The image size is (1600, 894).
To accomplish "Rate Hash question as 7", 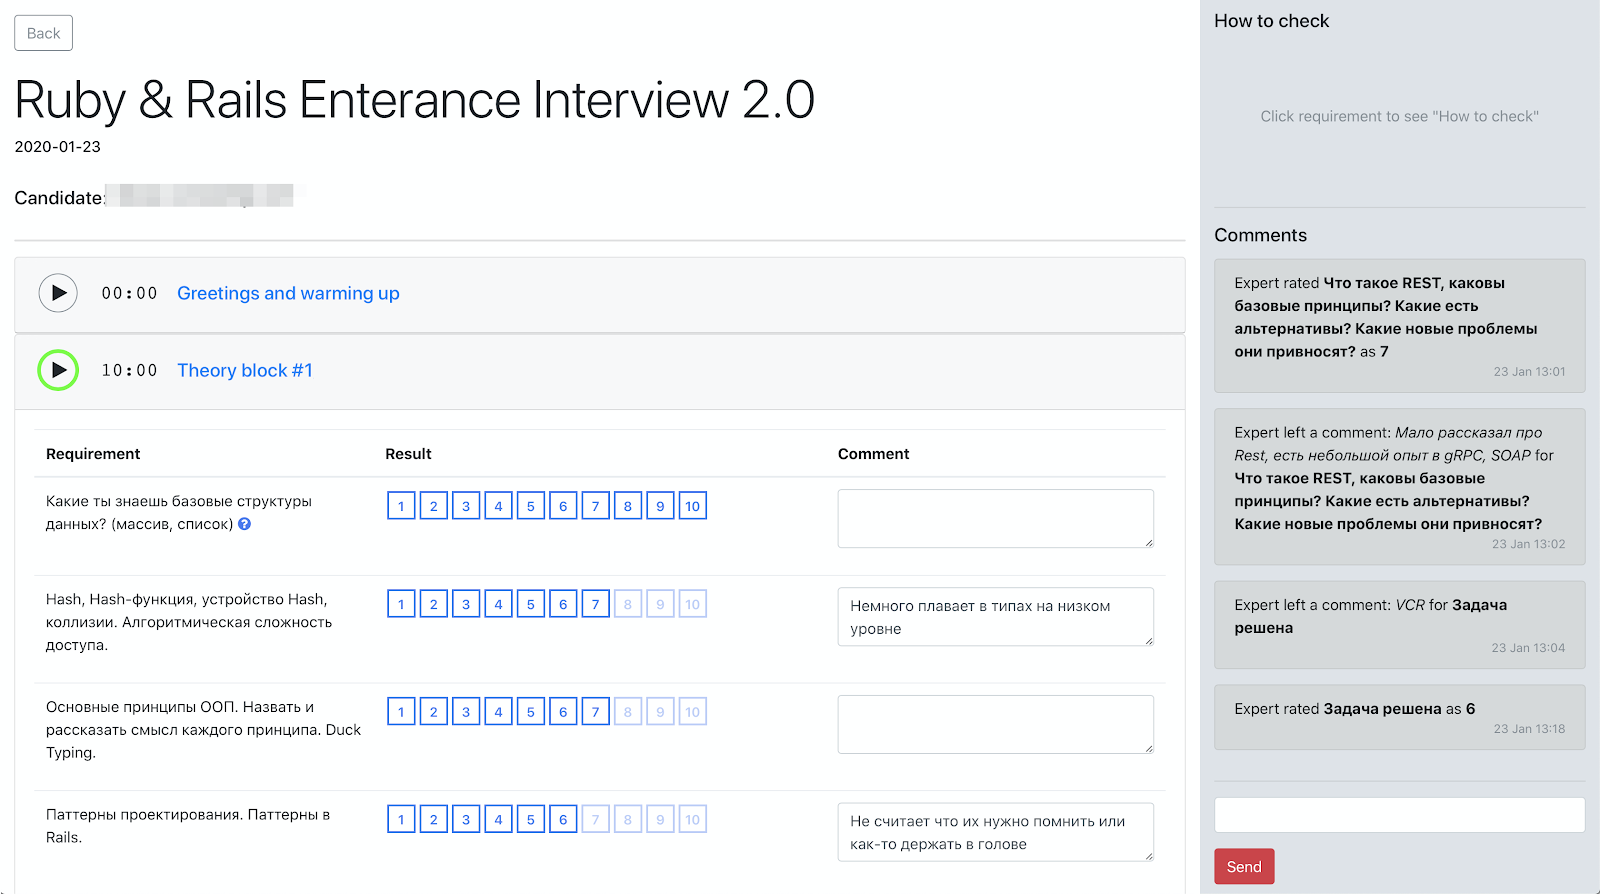I will coord(595,604).
